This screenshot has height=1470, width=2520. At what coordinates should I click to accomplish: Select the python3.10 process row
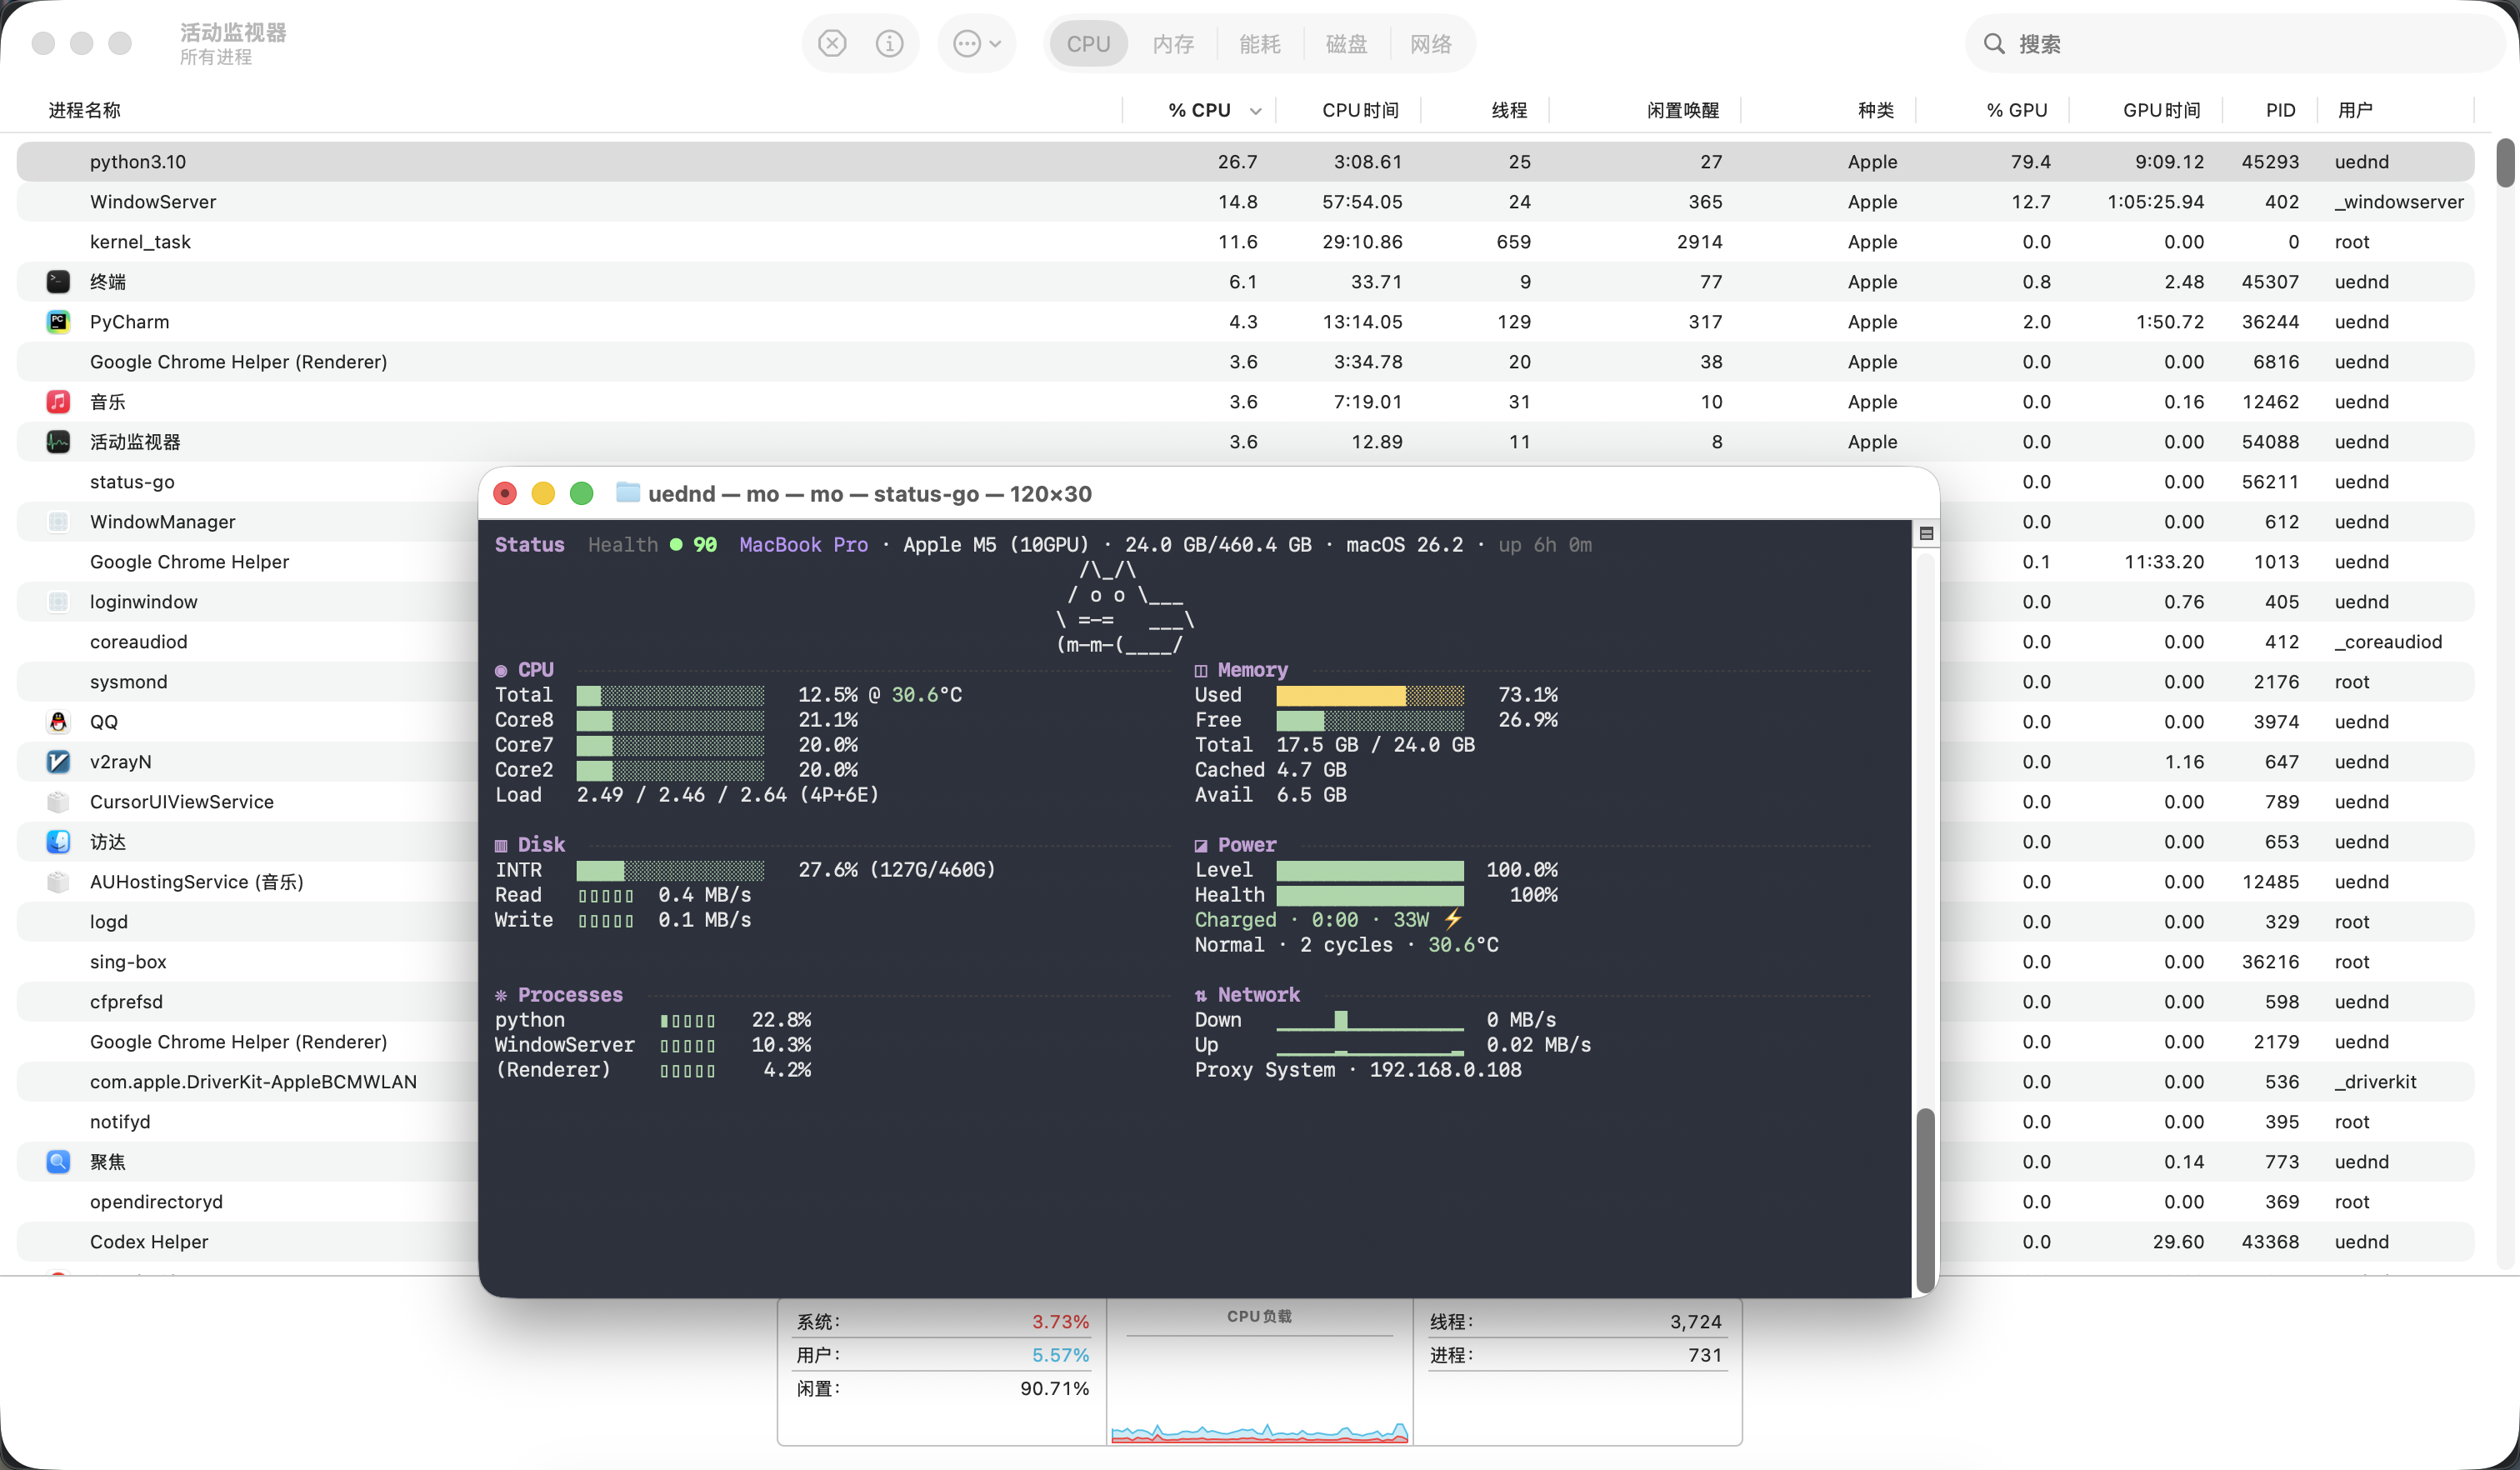pos(1245,162)
